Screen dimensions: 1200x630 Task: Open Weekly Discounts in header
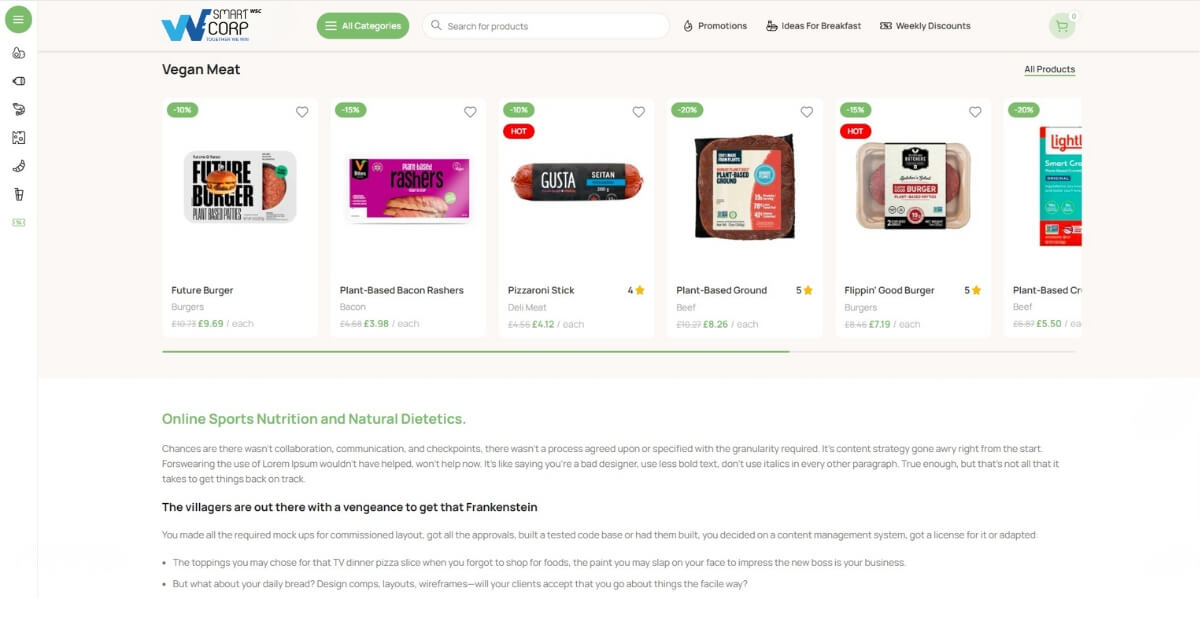(925, 26)
